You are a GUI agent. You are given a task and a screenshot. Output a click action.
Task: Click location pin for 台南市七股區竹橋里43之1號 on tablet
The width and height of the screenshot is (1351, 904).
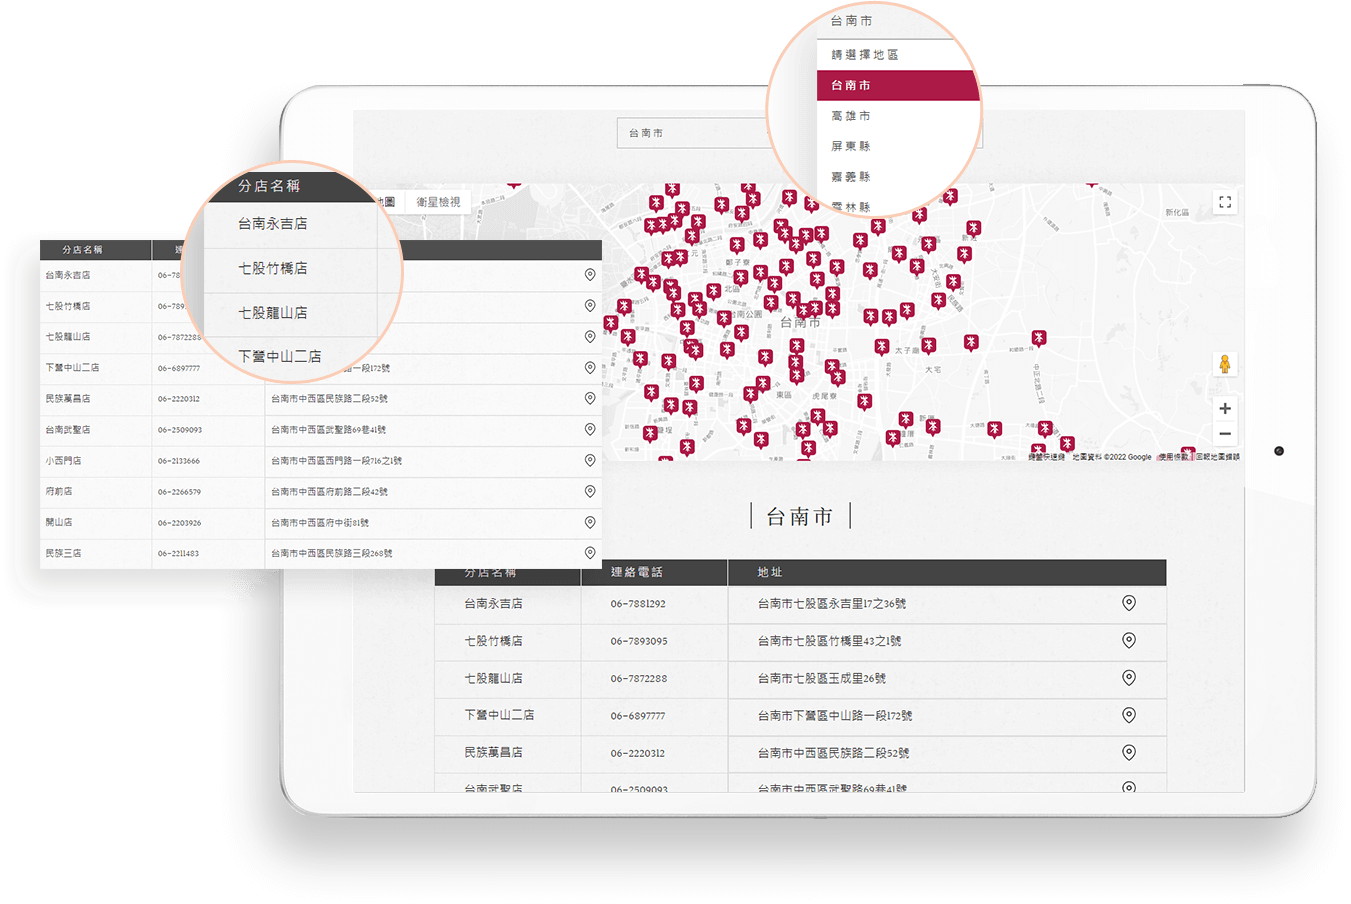click(1128, 640)
